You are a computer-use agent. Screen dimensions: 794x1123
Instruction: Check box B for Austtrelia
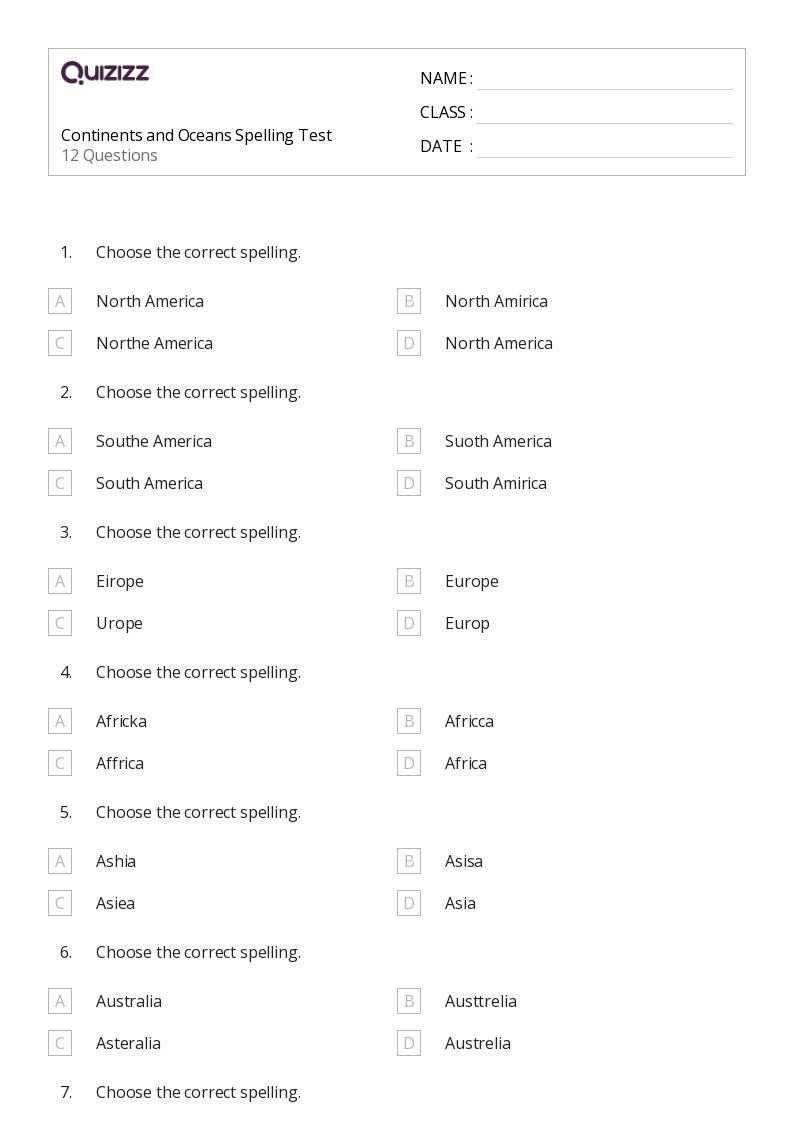(409, 1001)
